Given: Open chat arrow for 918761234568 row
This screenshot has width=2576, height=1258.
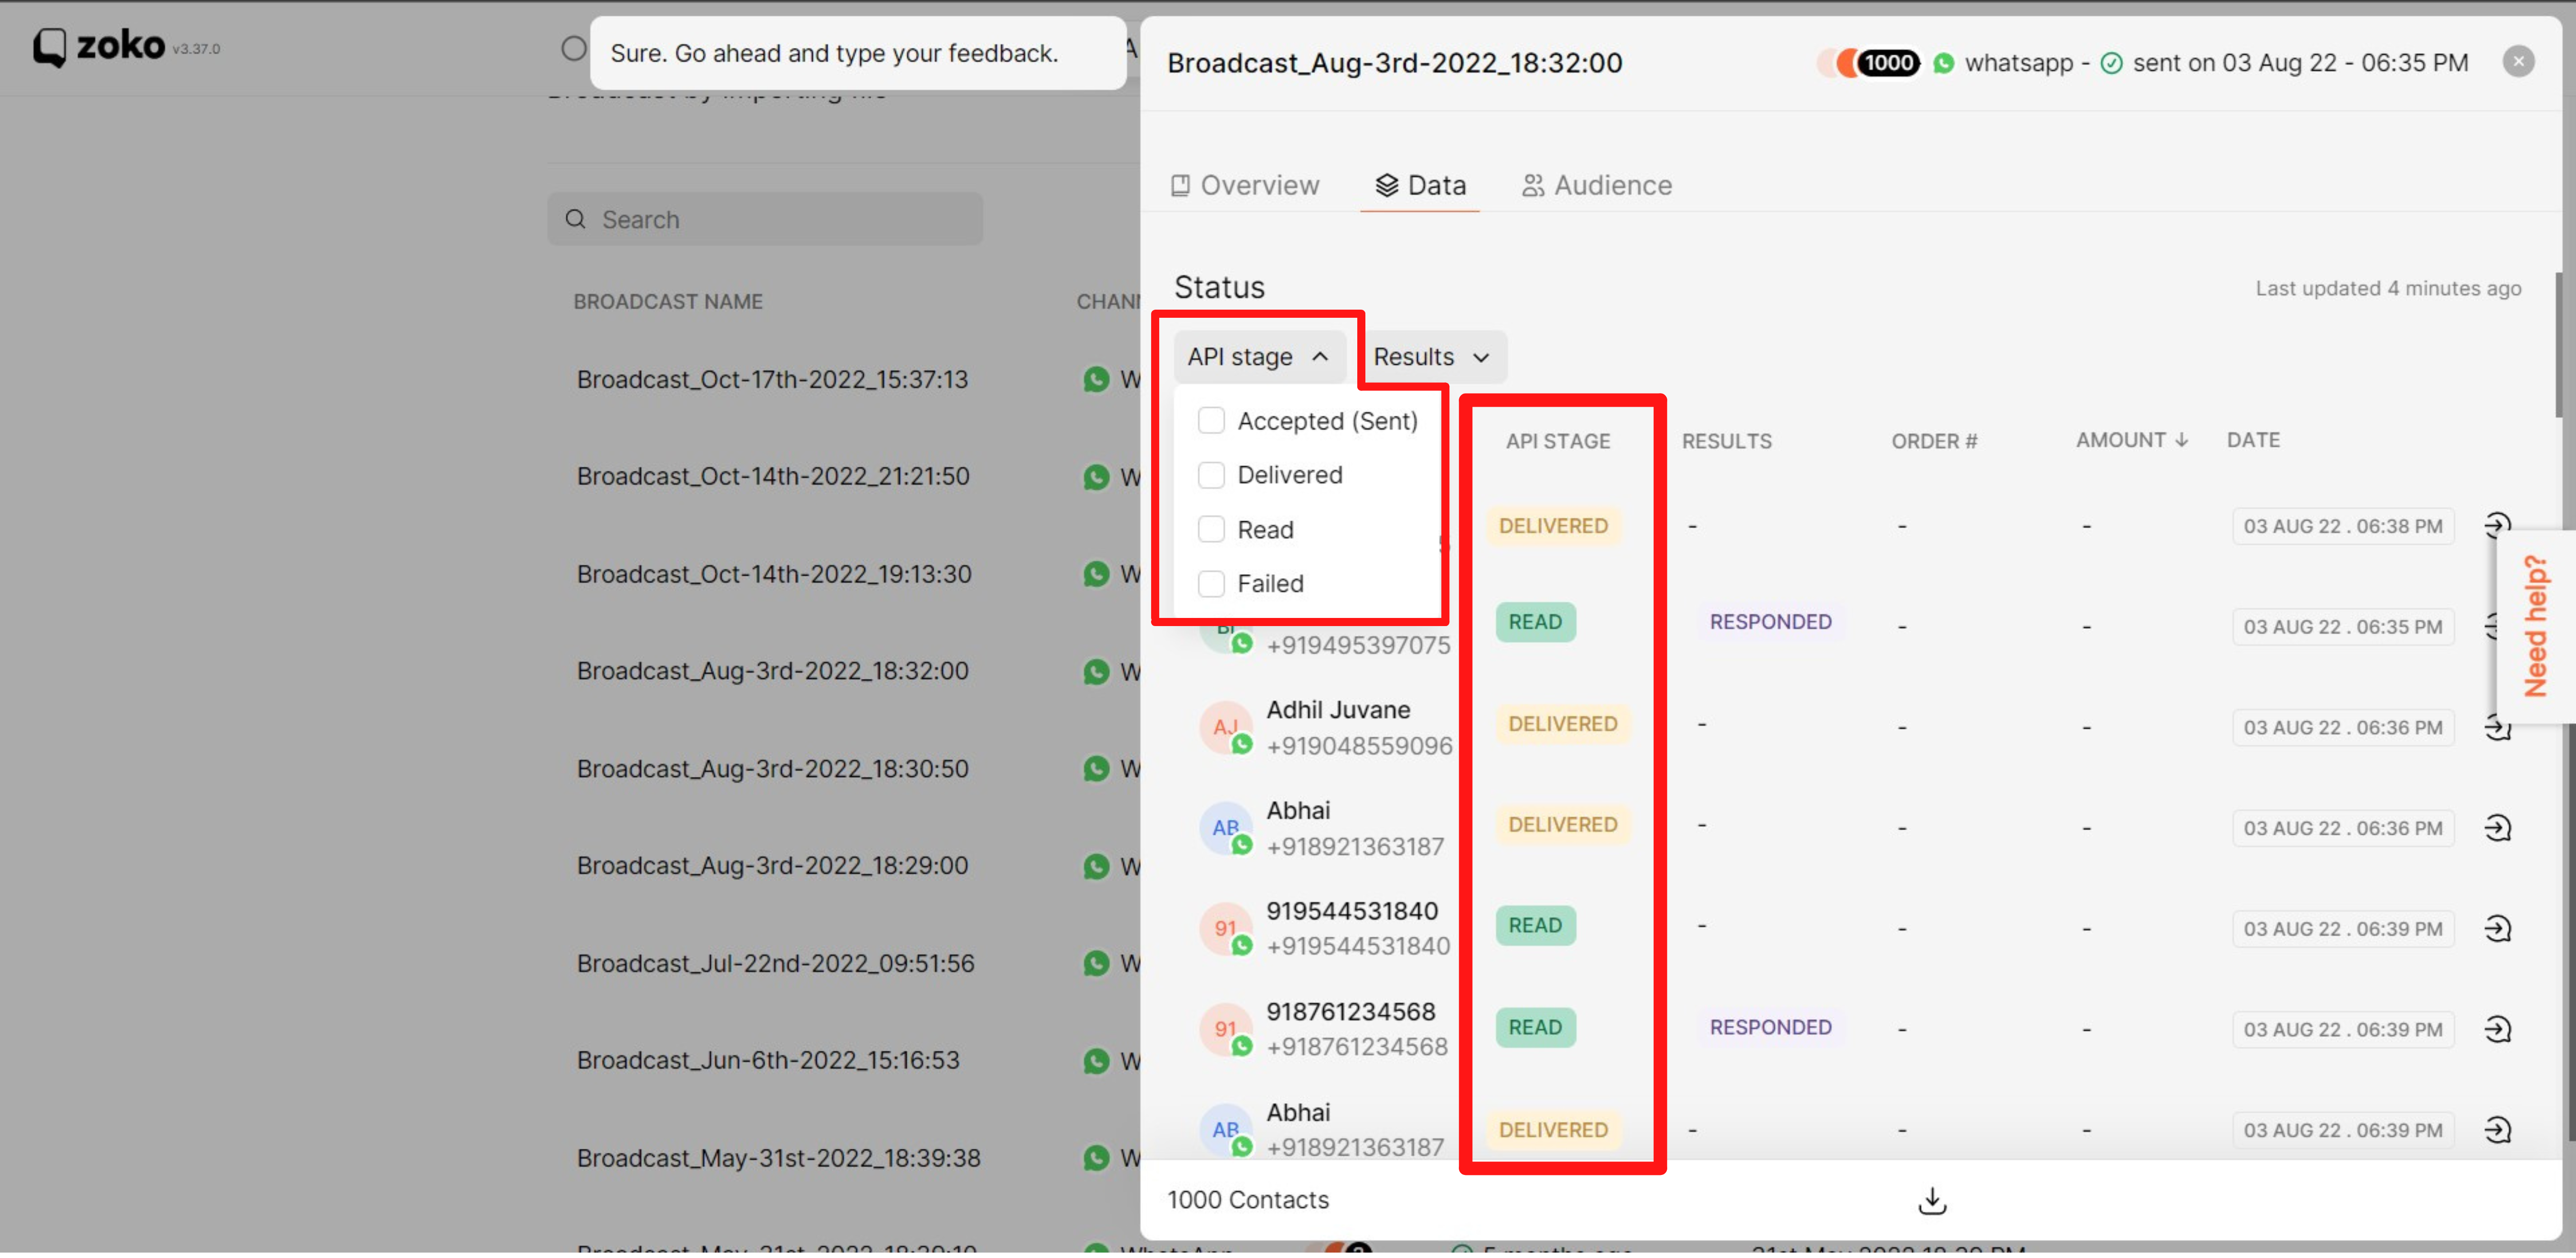Looking at the screenshot, I should click(2497, 1029).
